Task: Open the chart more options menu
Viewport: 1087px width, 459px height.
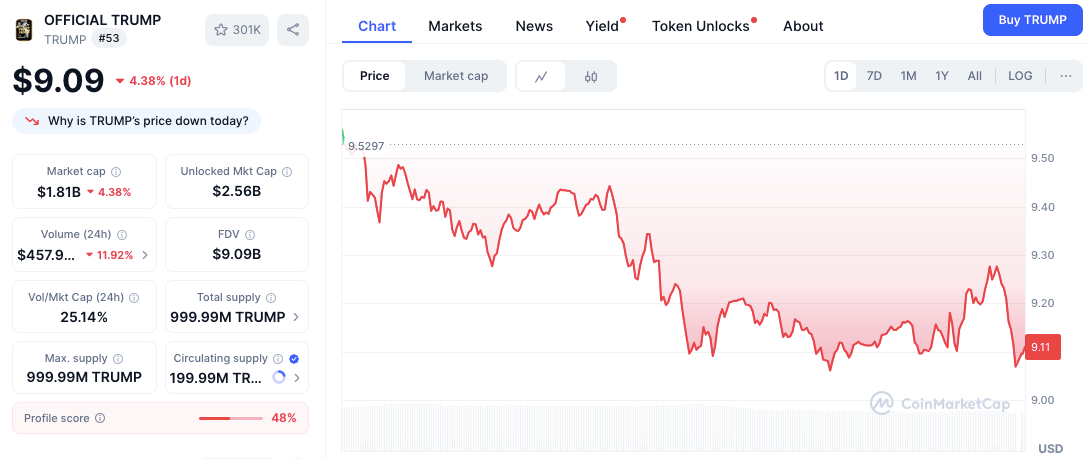Action: [1065, 76]
